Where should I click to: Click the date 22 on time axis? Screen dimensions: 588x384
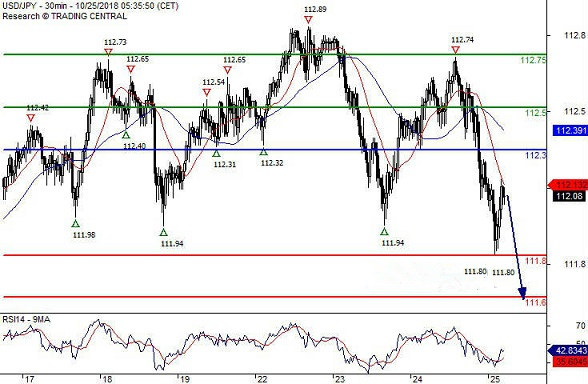tap(262, 379)
